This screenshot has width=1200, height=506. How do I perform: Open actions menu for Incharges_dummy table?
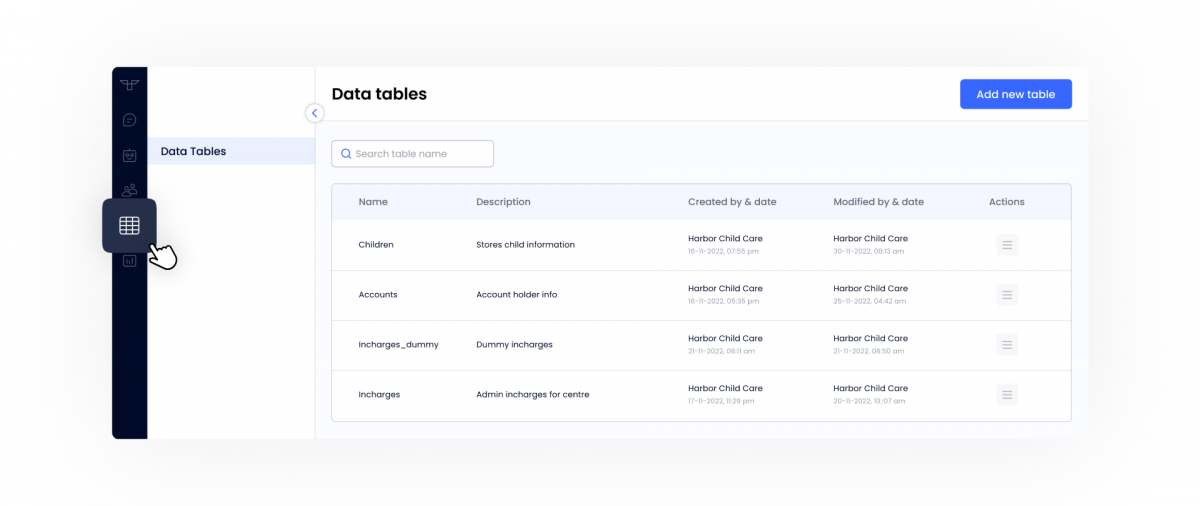(1007, 345)
